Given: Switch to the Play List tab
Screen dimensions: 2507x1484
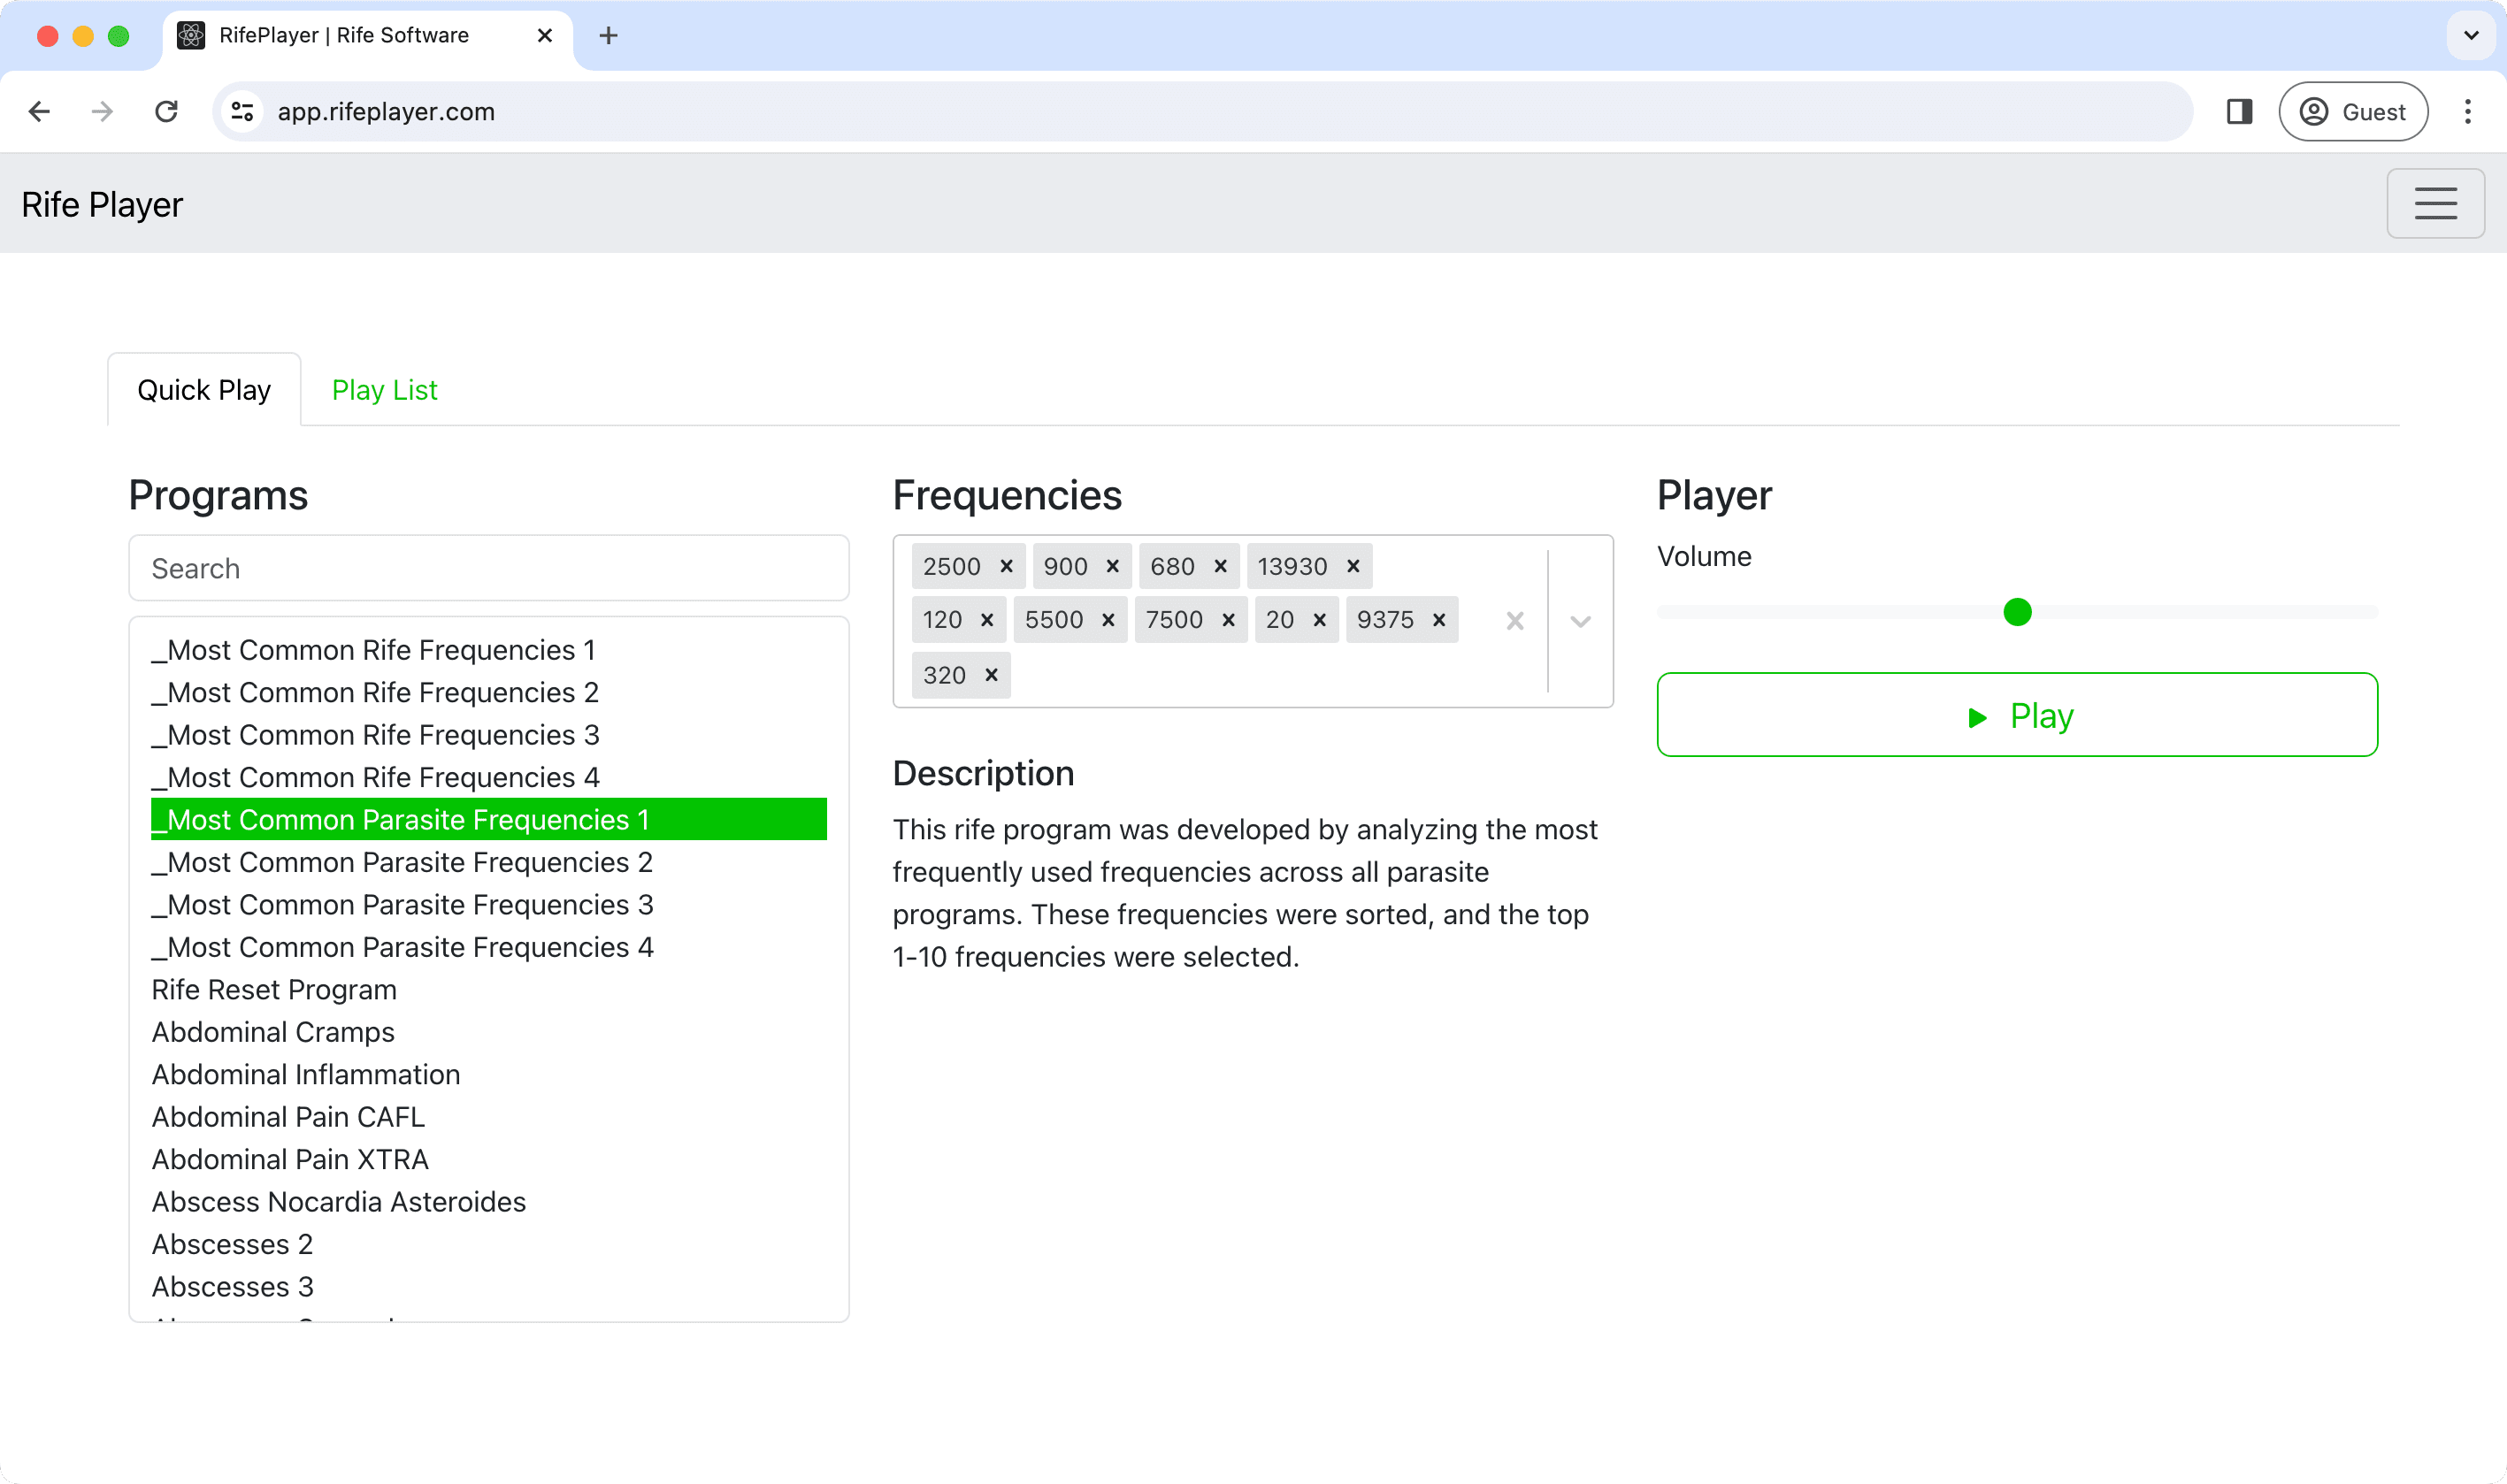Looking at the screenshot, I should coord(384,390).
